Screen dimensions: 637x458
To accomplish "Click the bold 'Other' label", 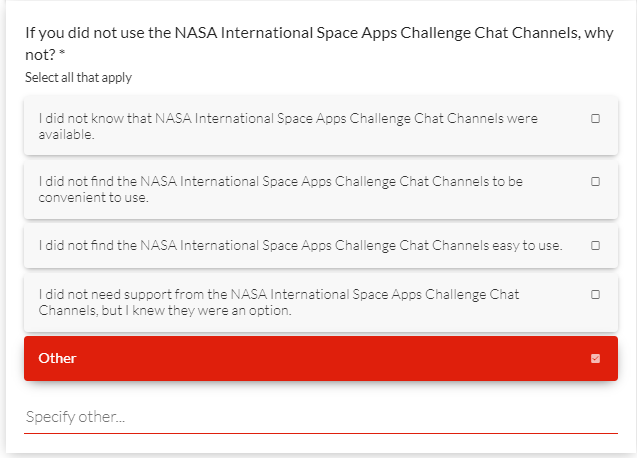I will click(57, 358).
